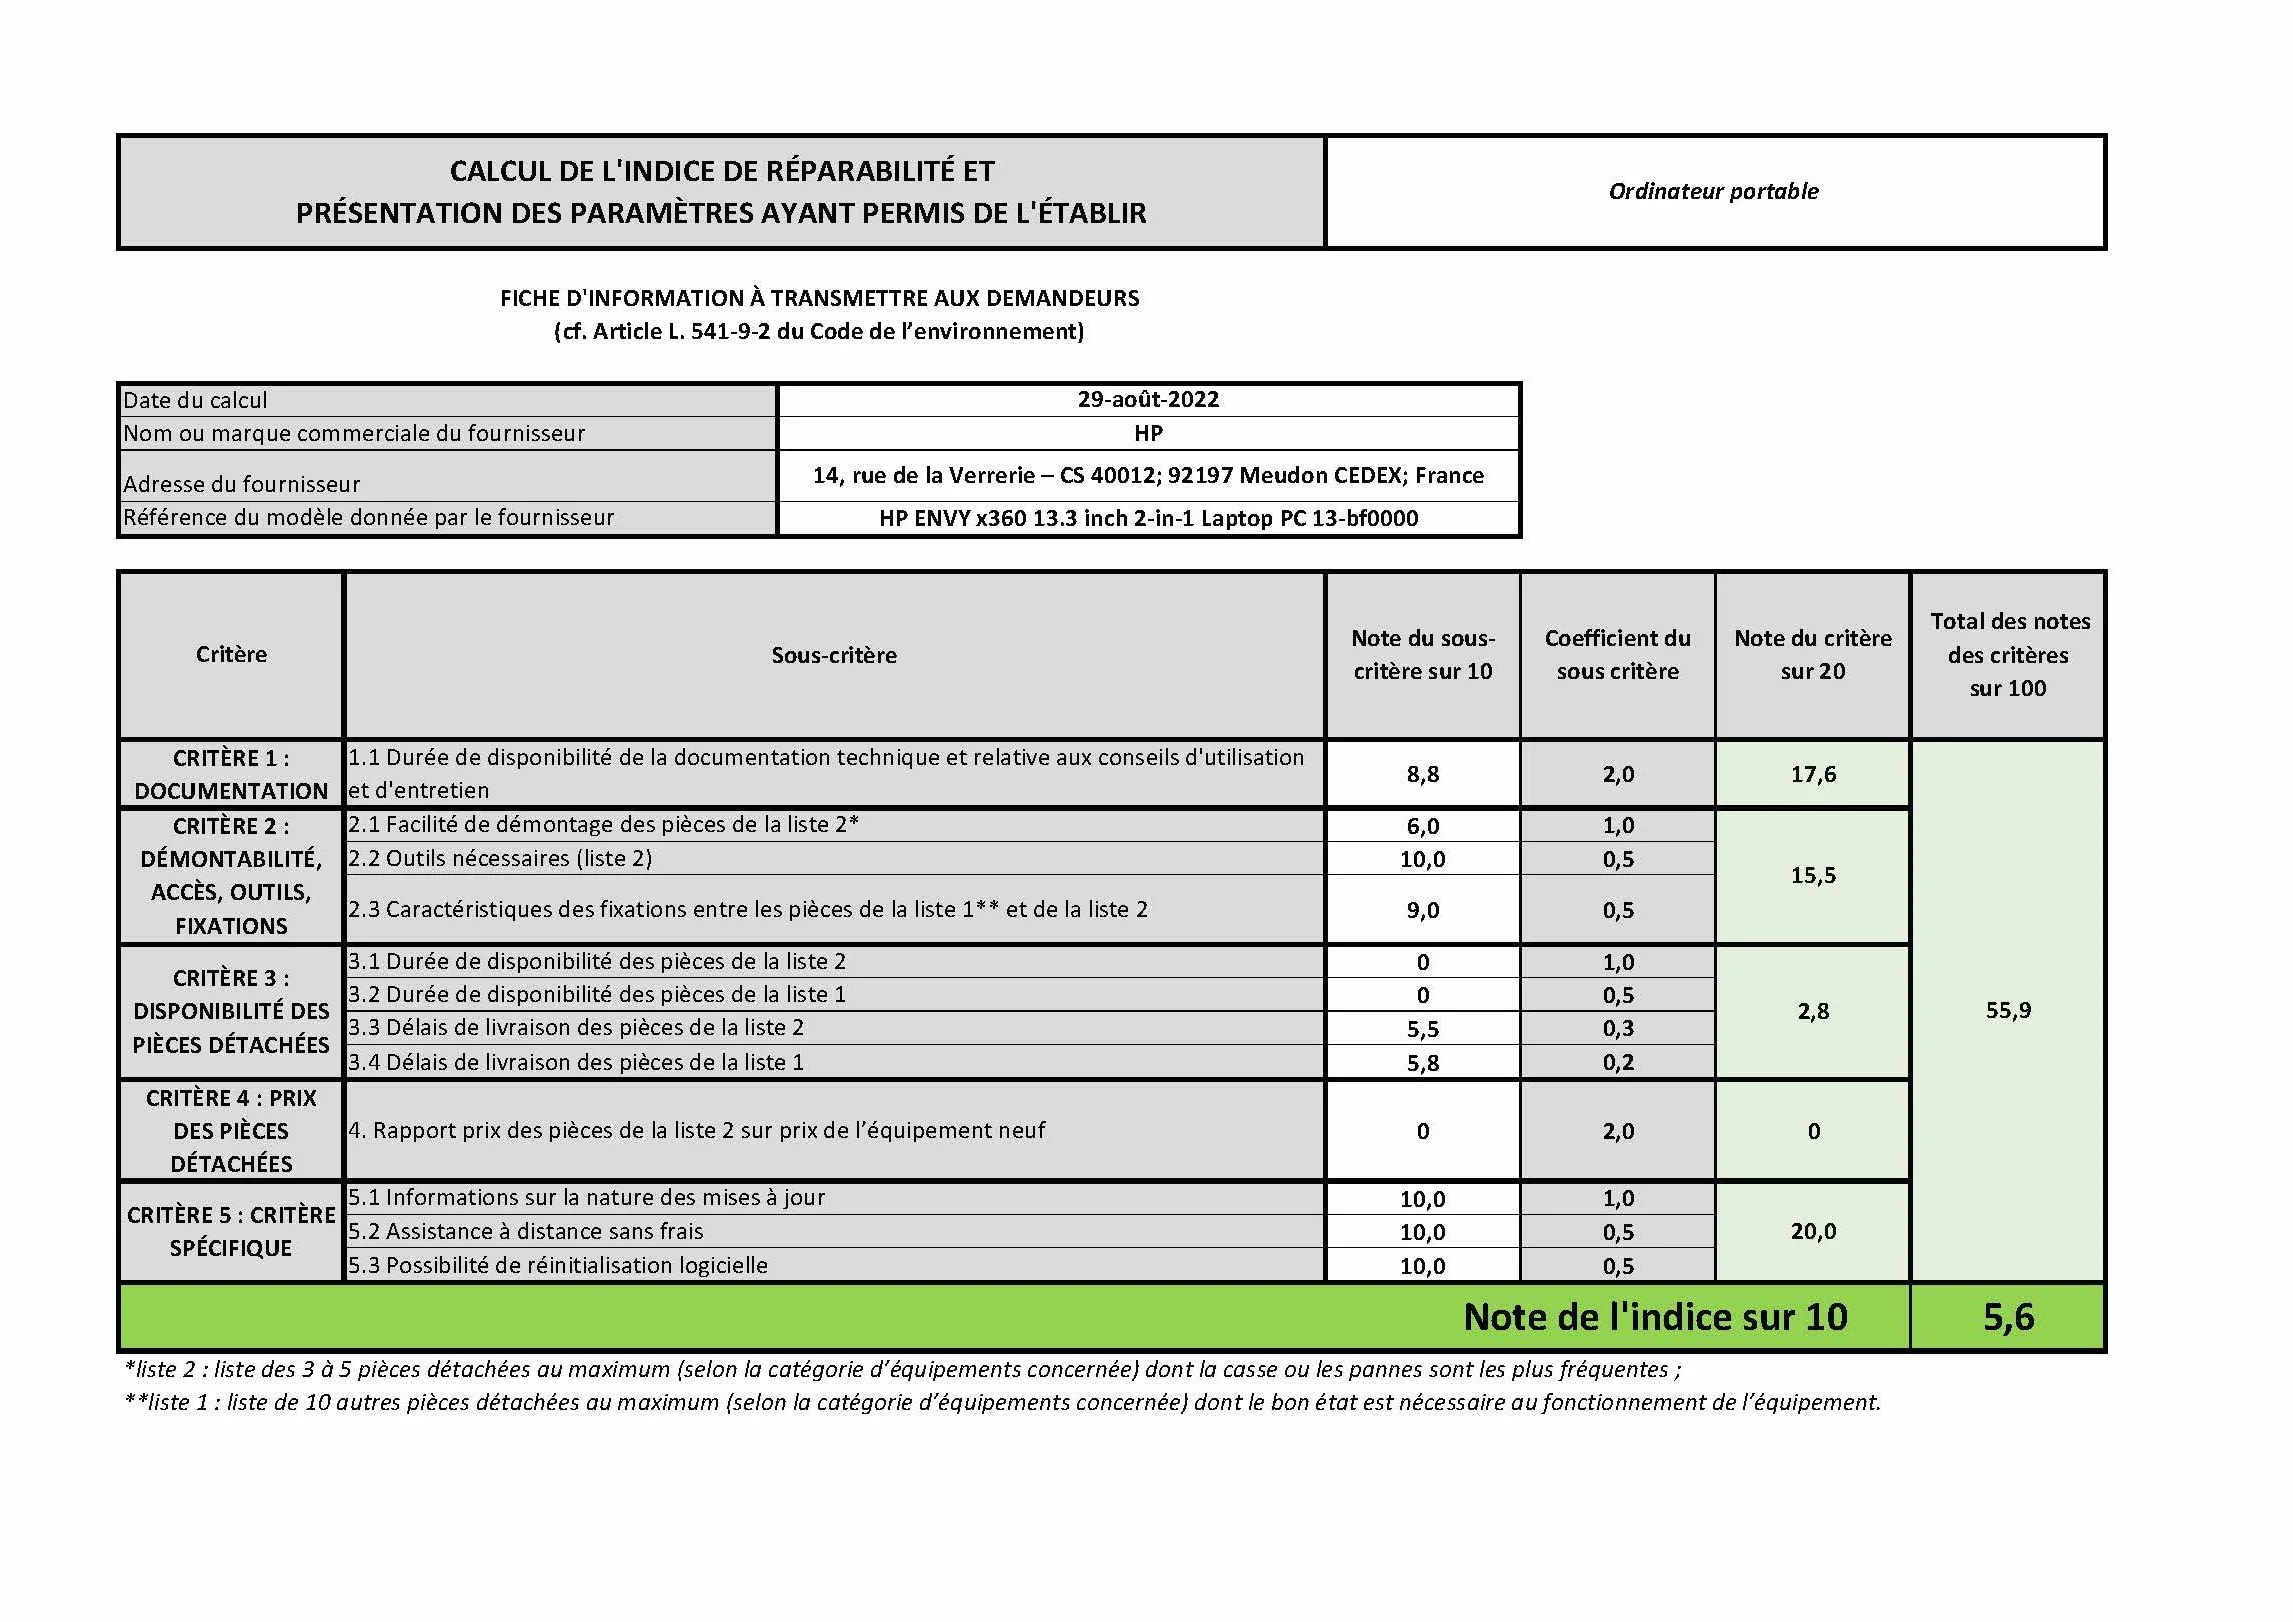Click the title 'CALCUL DE L'INDICE DE RÉPARABILITÉ'
The width and height of the screenshot is (2293, 1622).
[x=722, y=171]
